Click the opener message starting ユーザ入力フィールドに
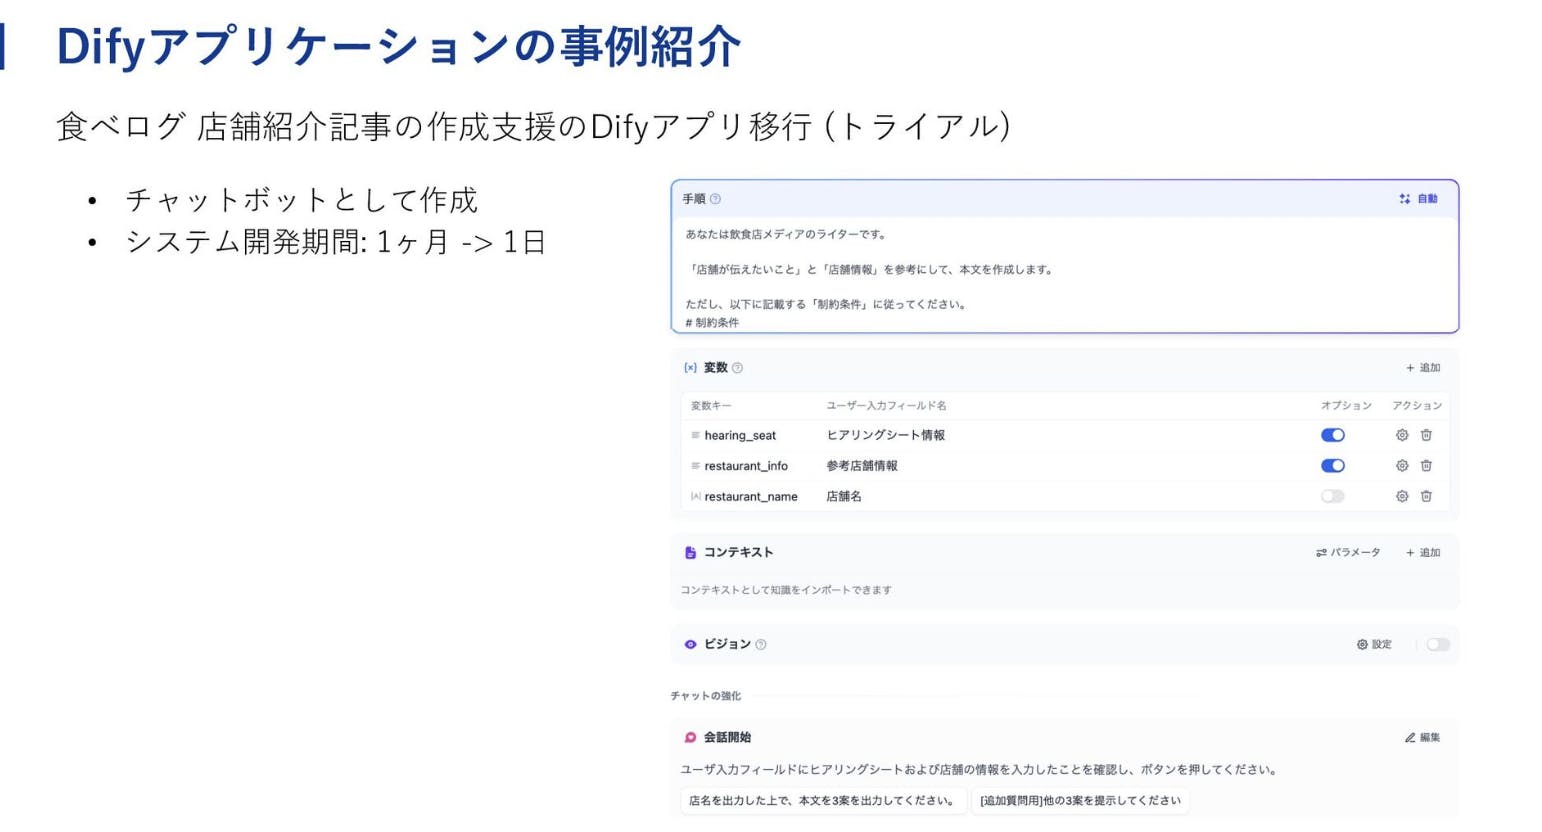Viewport: 1542px width, 832px height. tap(978, 770)
